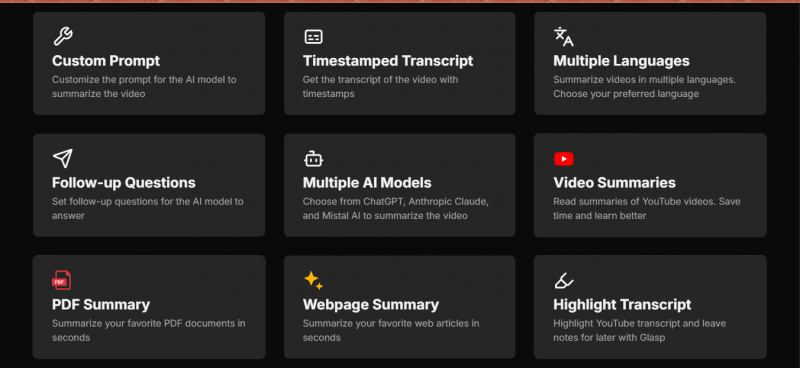Click the robot icon on Multiple AI Models
Screen dimensions: 800x368
(313, 159)
